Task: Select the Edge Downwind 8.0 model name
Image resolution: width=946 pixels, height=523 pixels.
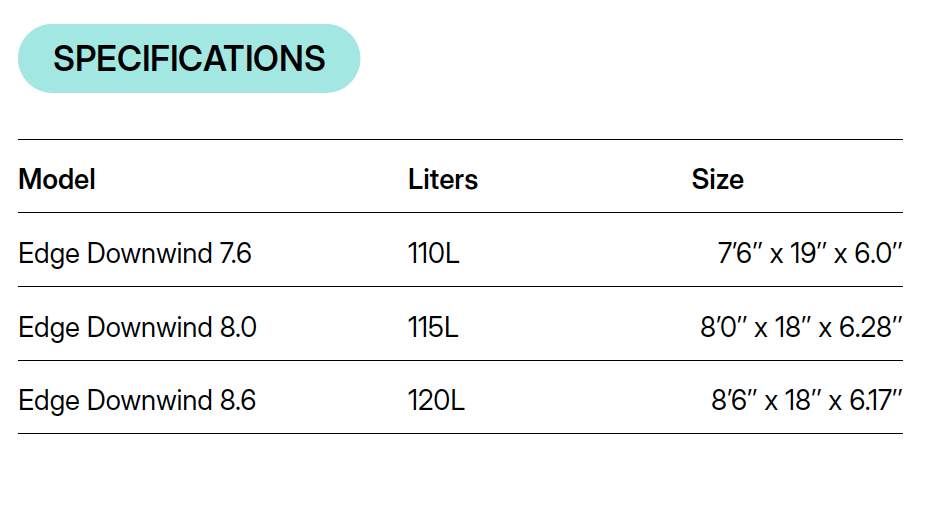Action: click(137, 327)
